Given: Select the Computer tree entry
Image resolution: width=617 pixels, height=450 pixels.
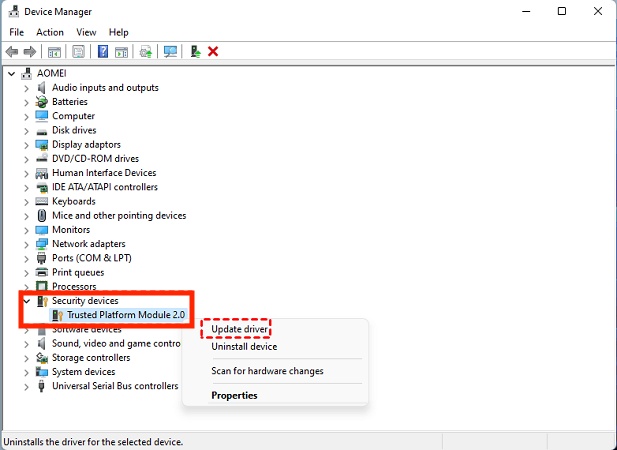Looking at the screenshot, I should coord(73,116).
